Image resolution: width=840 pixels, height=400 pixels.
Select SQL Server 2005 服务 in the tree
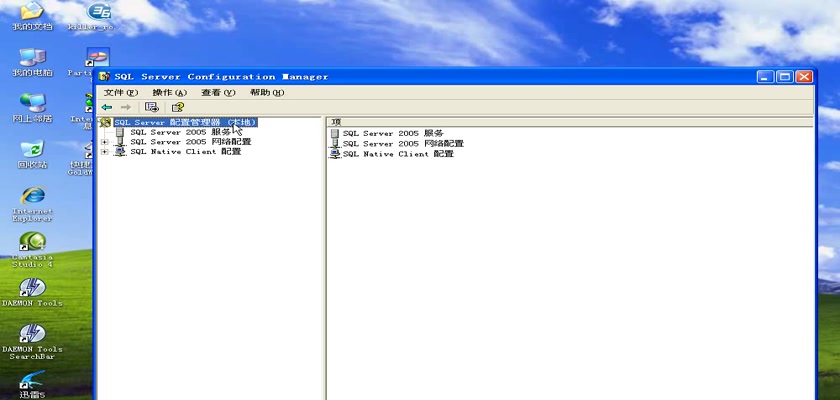[181, 132]
